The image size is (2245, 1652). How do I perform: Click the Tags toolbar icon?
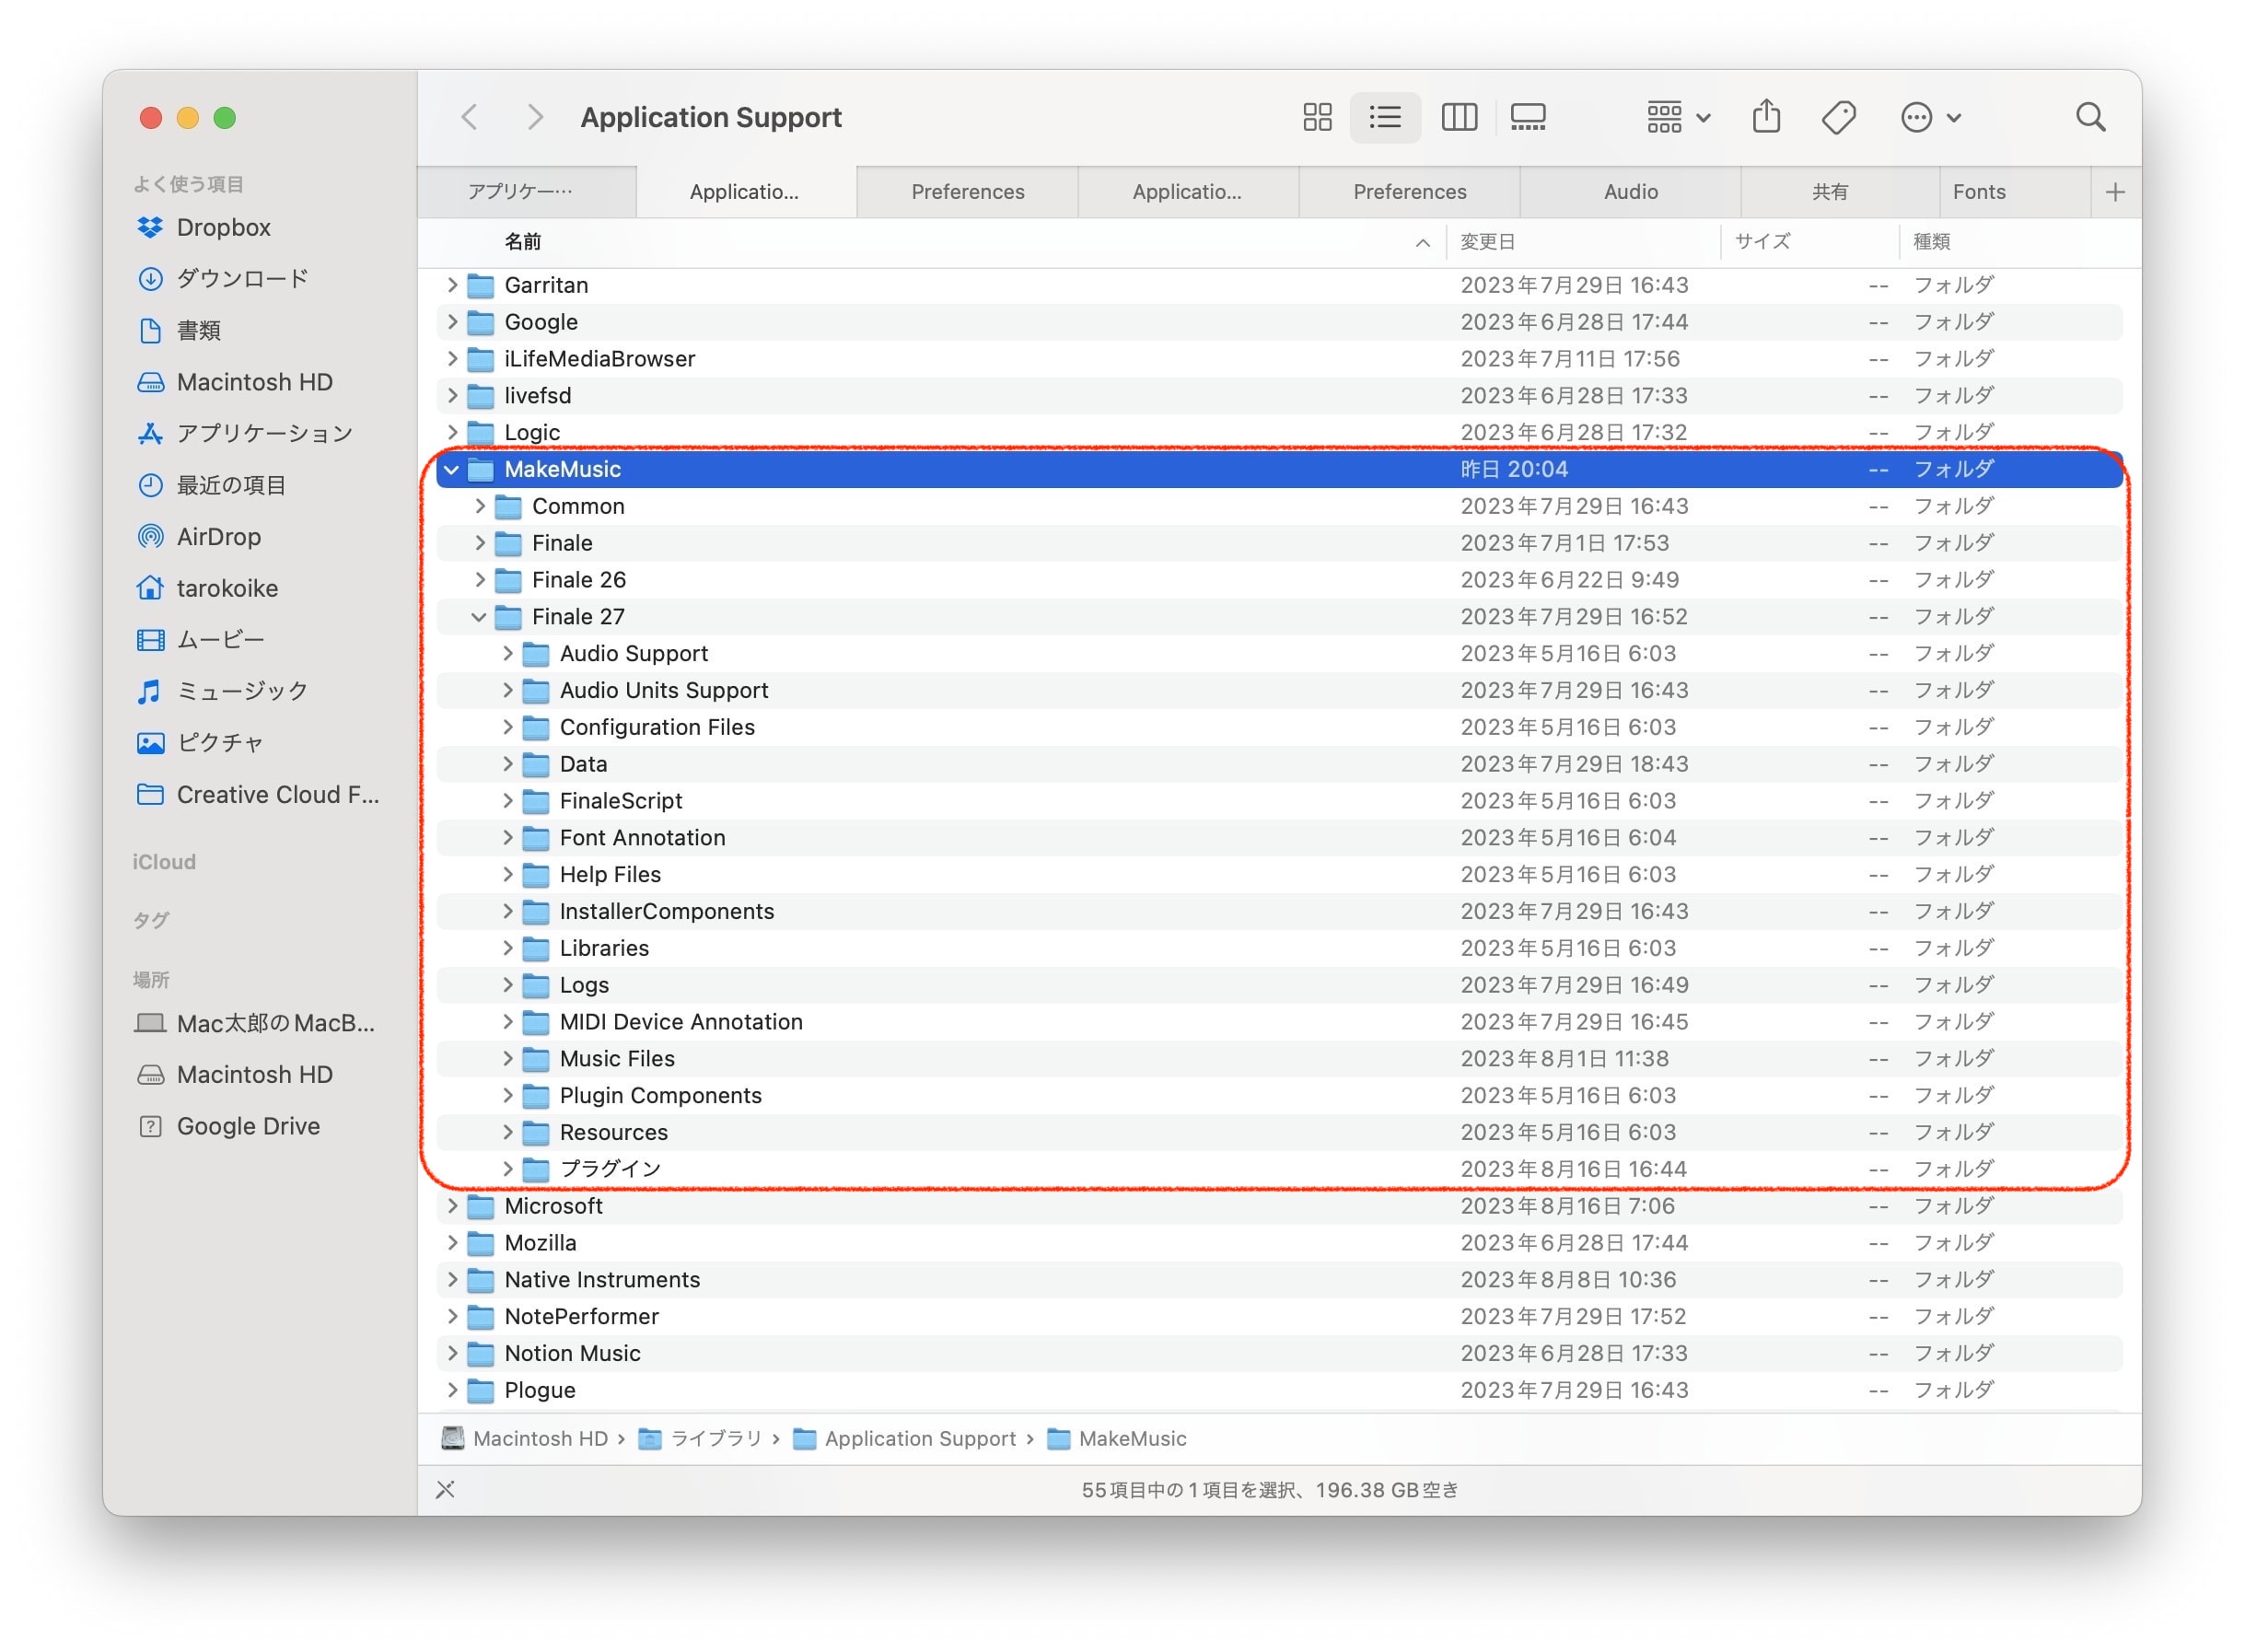tap(1838, 118)
